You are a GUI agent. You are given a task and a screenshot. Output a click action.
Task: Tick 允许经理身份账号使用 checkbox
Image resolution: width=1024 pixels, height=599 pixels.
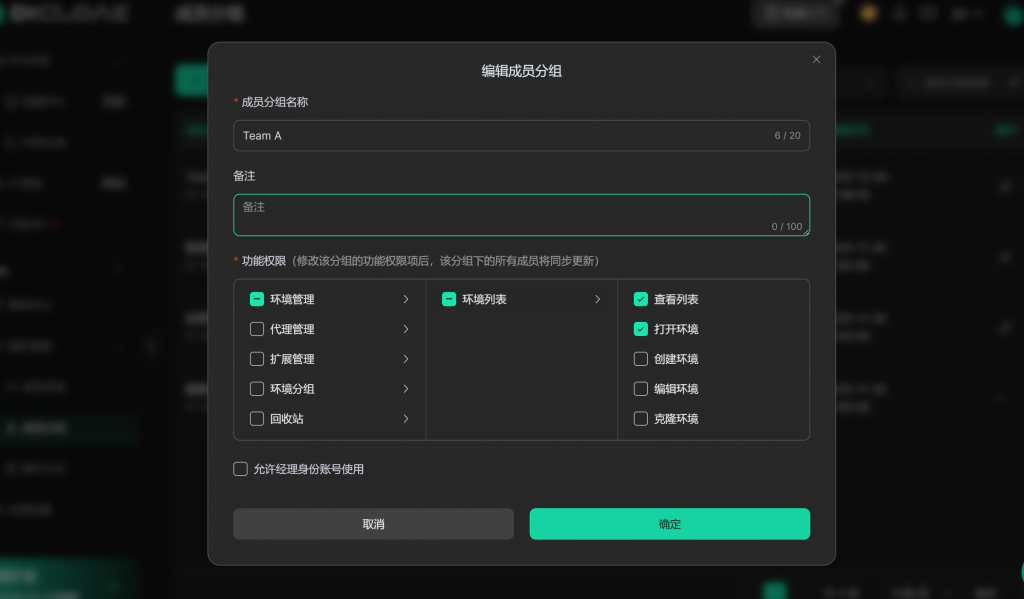241,469
